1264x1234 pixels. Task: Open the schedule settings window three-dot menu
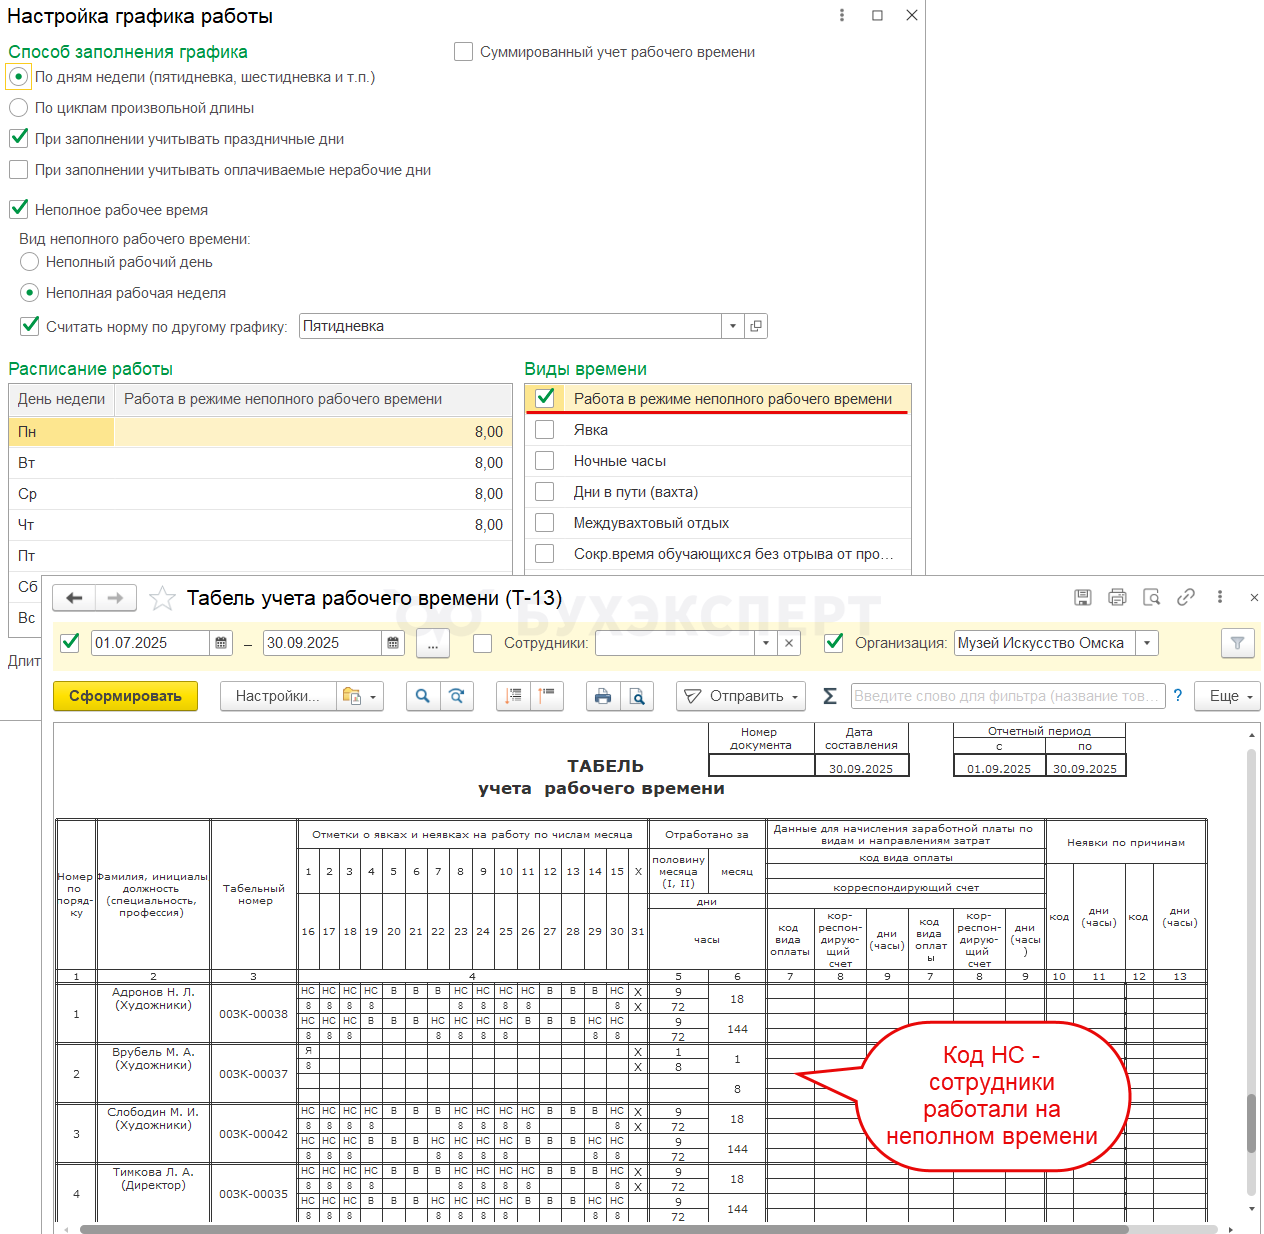tap(842, 15)
